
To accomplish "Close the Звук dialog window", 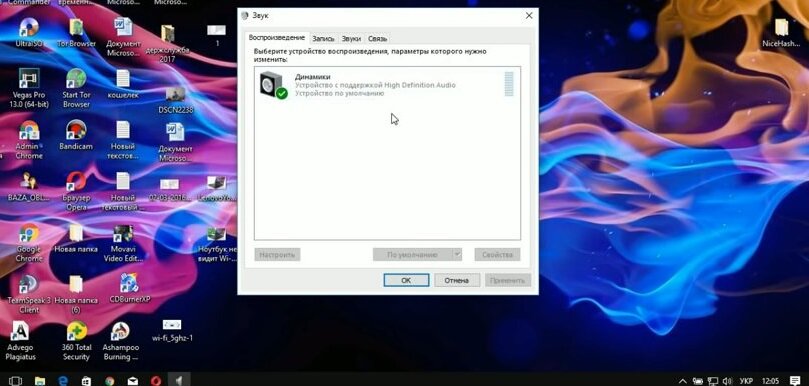I will (529, 15).
